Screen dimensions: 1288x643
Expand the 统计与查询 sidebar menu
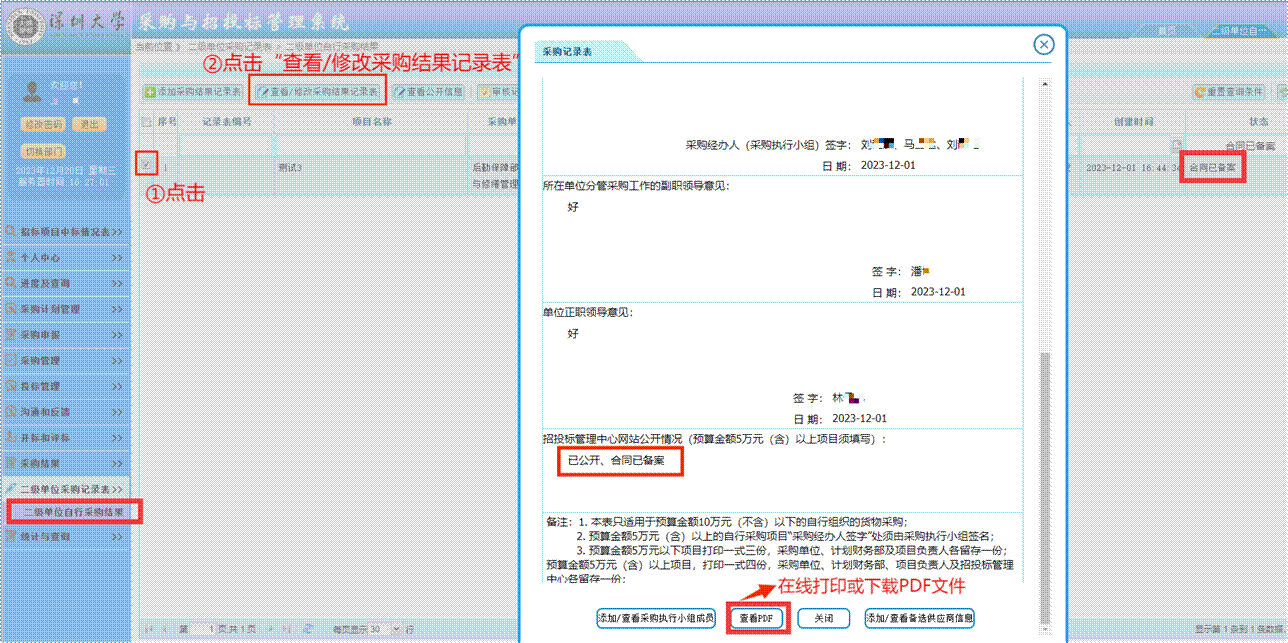pos(65,537)
